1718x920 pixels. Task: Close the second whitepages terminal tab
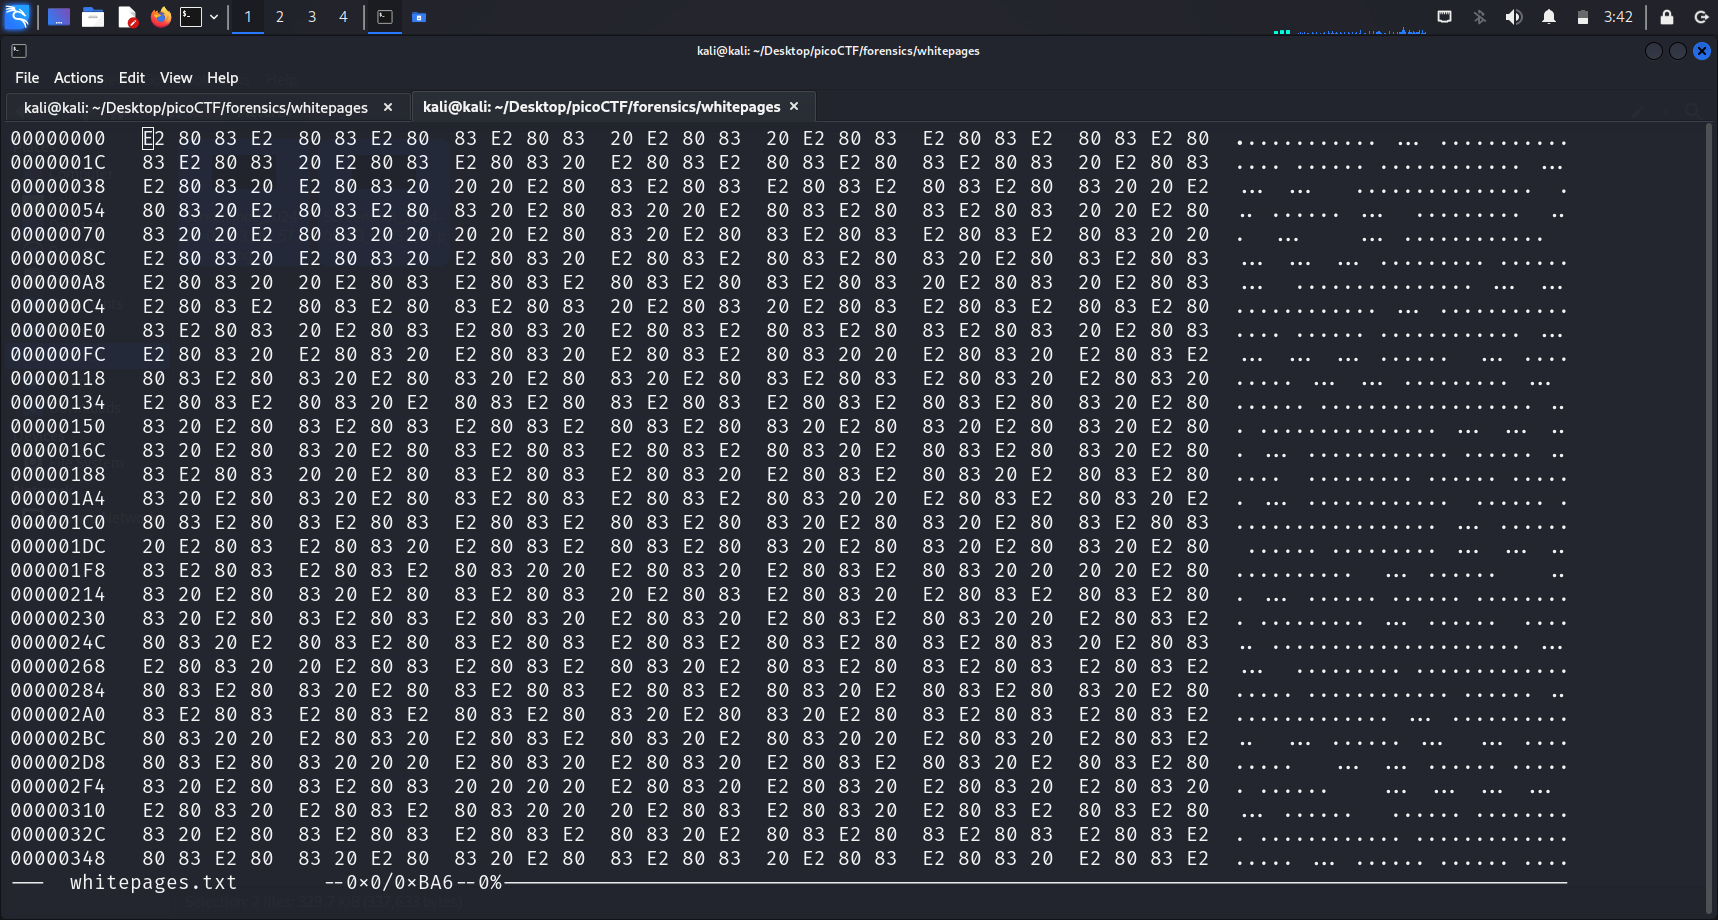[x=794, y=106]
